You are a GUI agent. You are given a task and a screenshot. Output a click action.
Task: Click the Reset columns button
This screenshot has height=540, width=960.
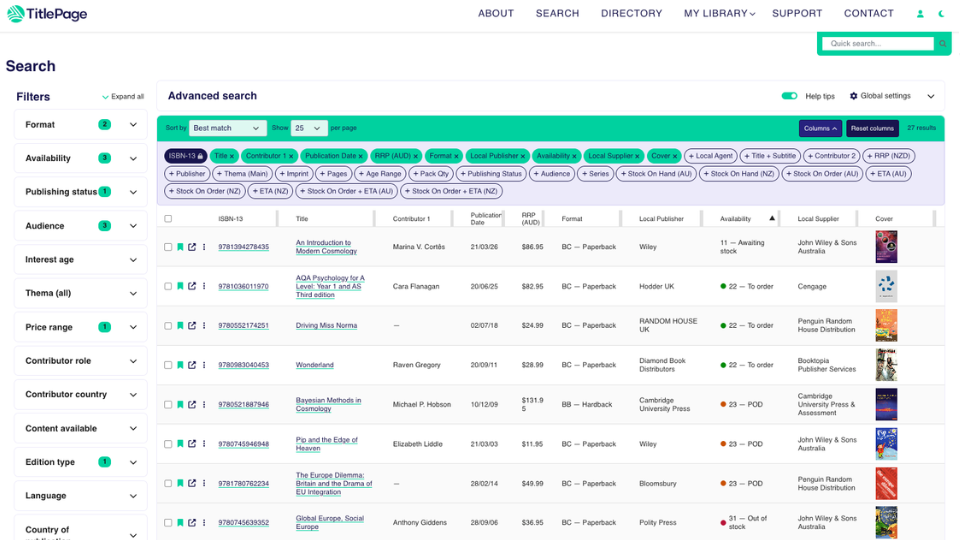(872, 129)
